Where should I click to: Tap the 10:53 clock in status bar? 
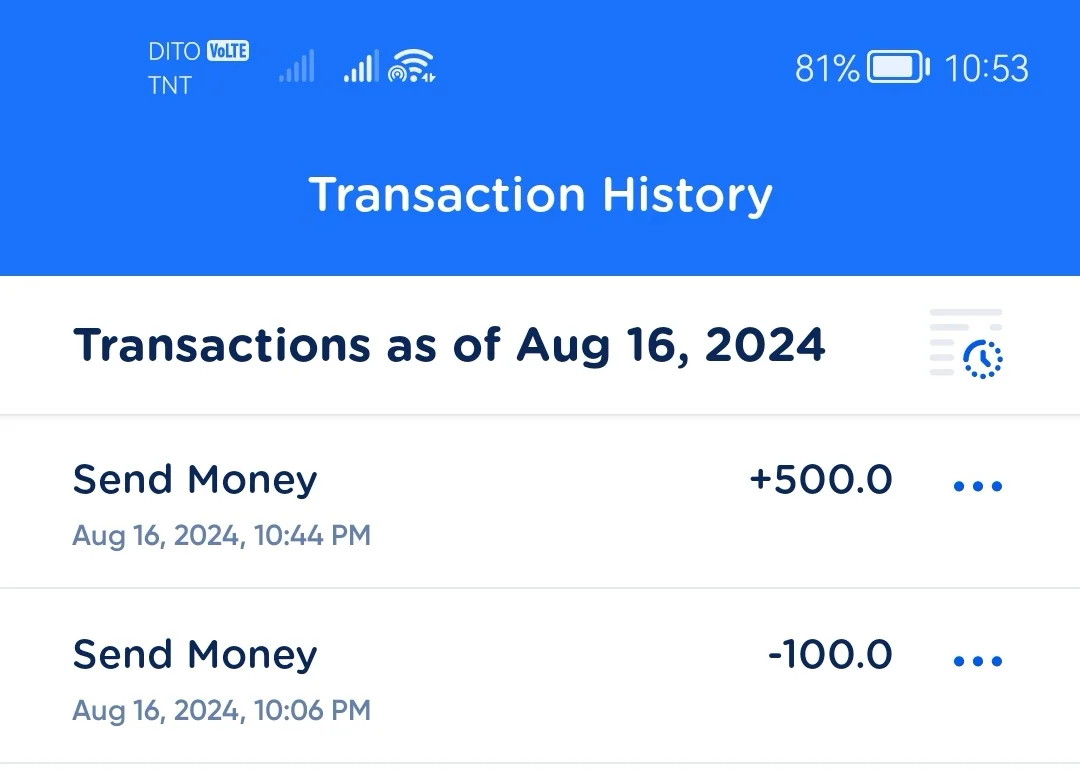[x=986, y=68]
